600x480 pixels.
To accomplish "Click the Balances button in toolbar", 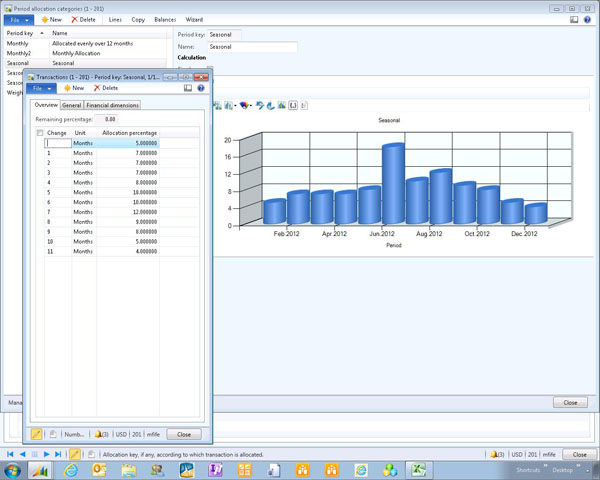I will [x=165, y=19].
